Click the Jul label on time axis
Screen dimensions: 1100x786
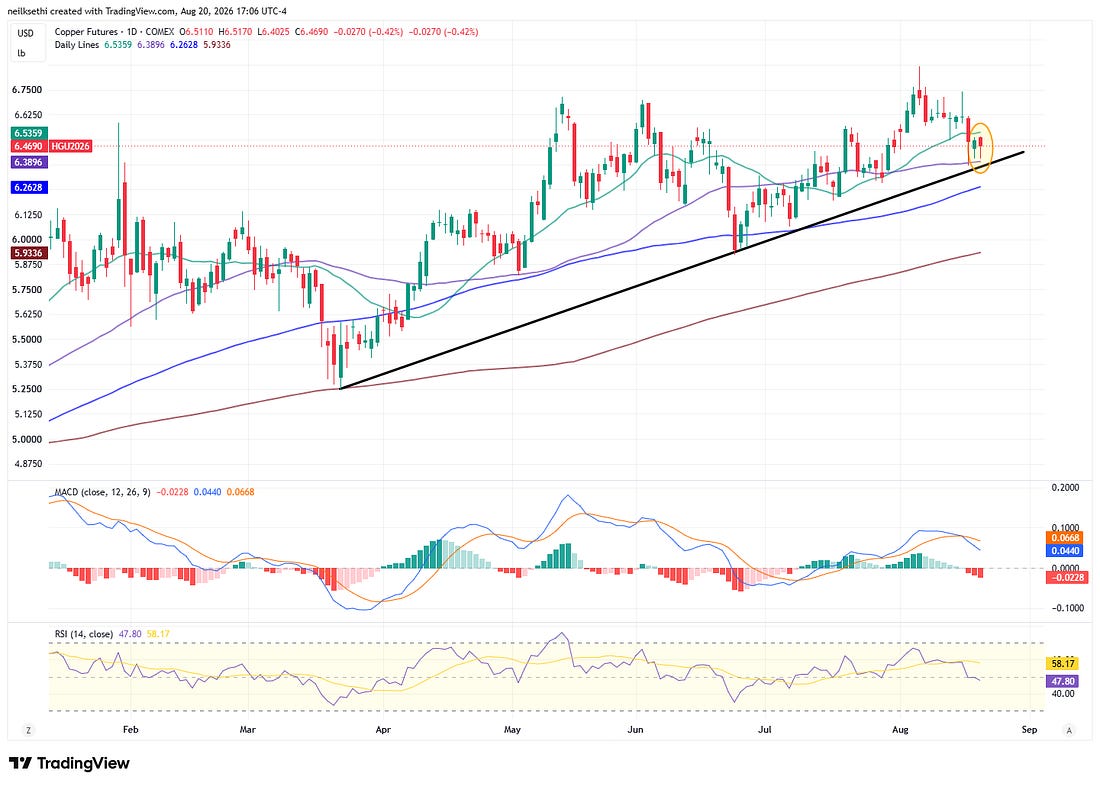click(x=765, y=730)
